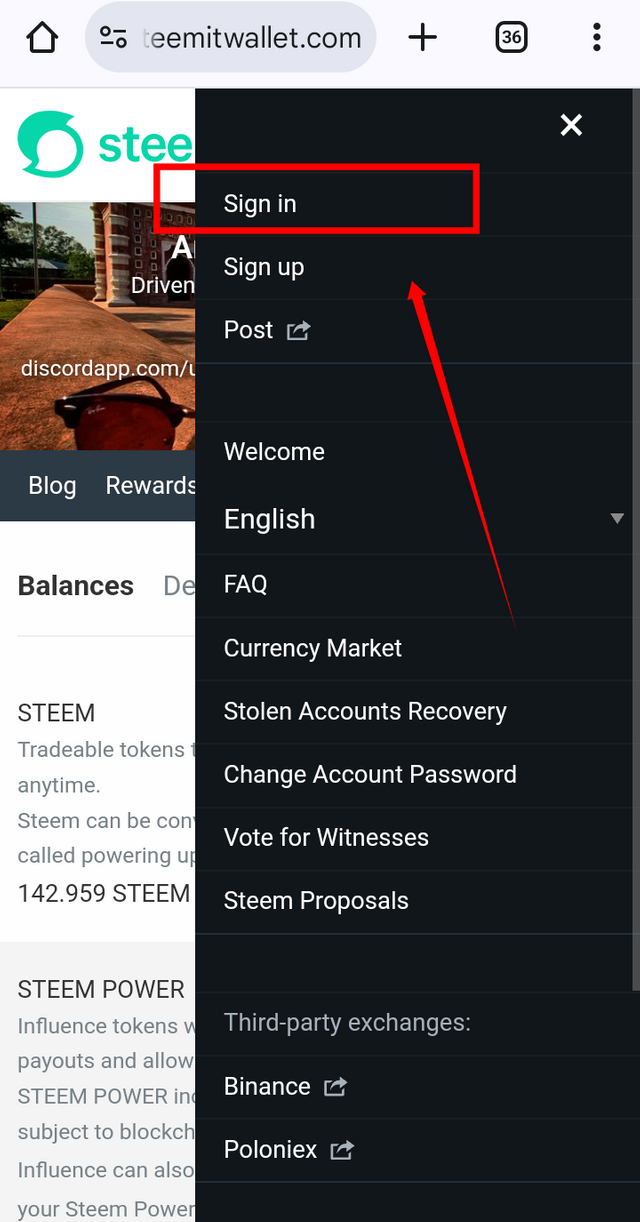Click external link icon beside Binance
The height and width of the screenshot is (1222, 640).
coord(335,1087)
